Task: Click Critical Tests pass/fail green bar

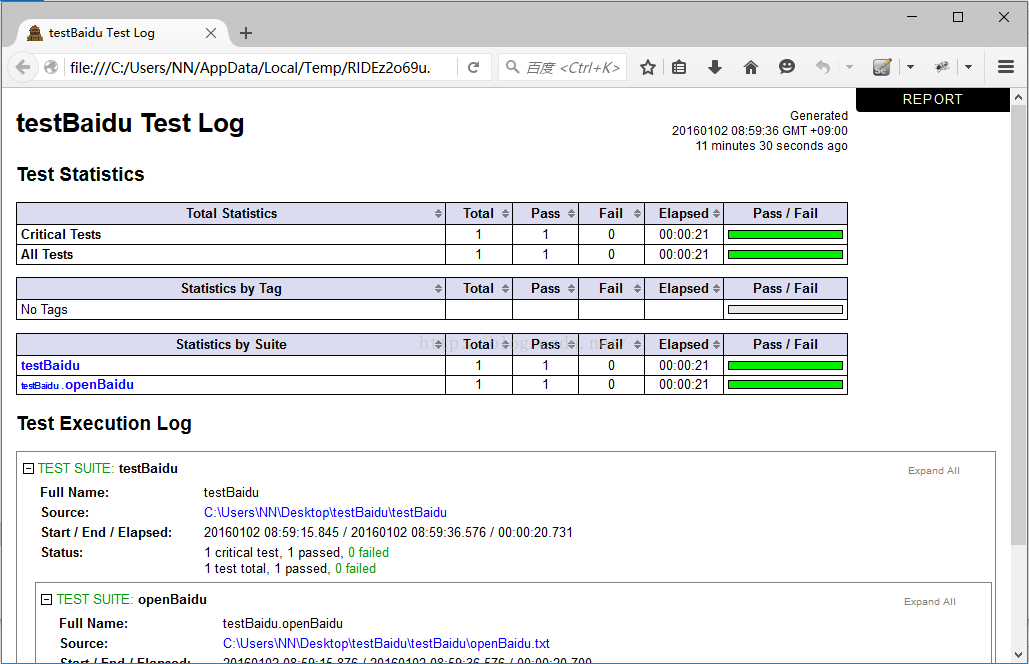Action: (x=786, y=234)
